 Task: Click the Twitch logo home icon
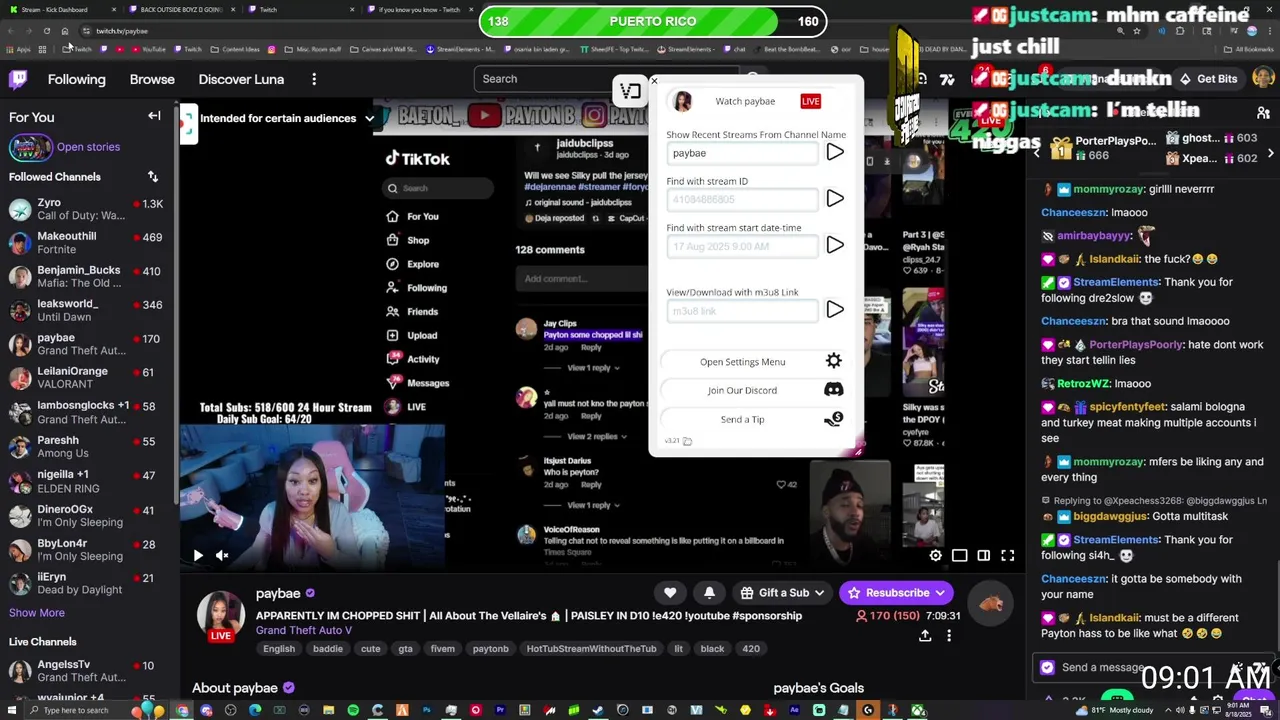[18, 79]
